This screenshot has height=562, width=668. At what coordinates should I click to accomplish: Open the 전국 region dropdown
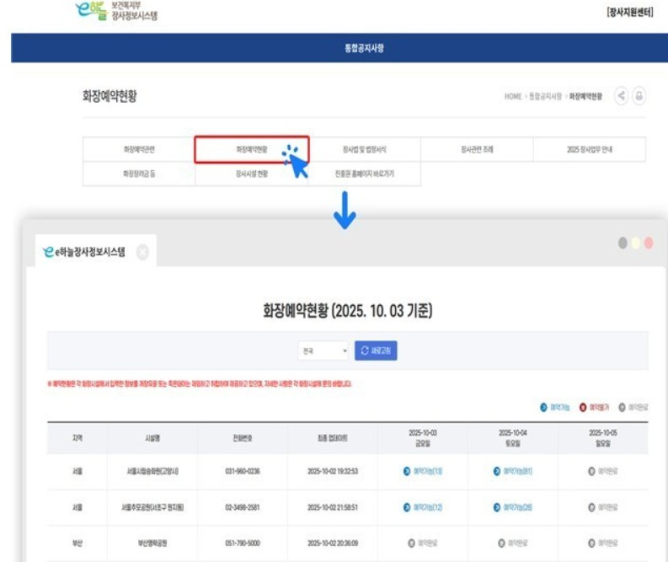coord(323,351)
